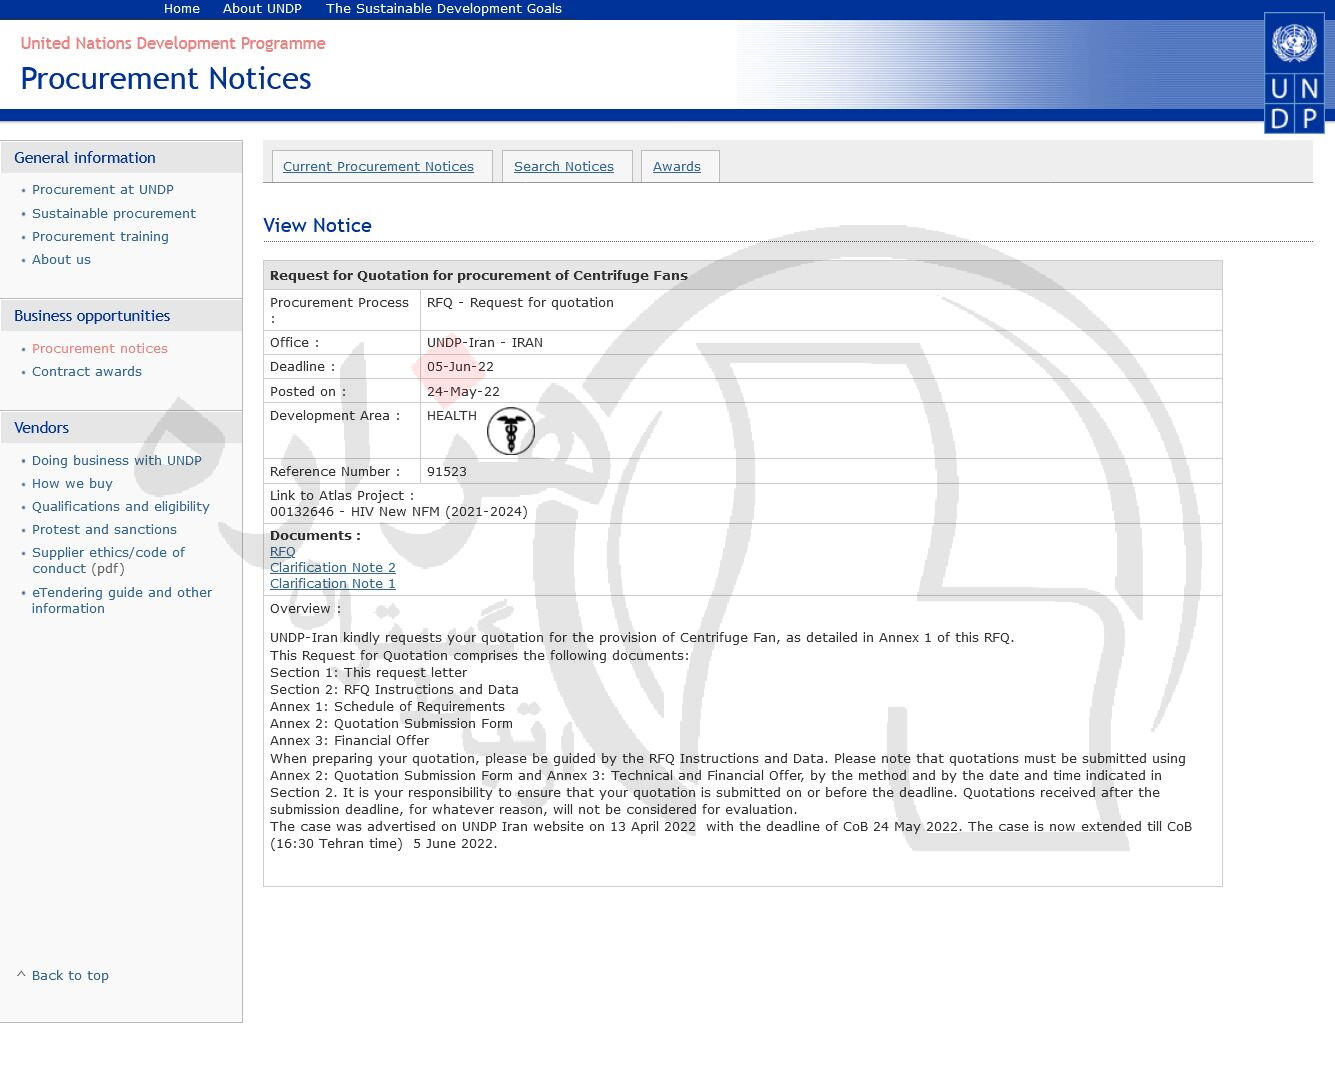Open the RFQ document link
This screenshot has width=1335, height=1077.
[283, 551]
